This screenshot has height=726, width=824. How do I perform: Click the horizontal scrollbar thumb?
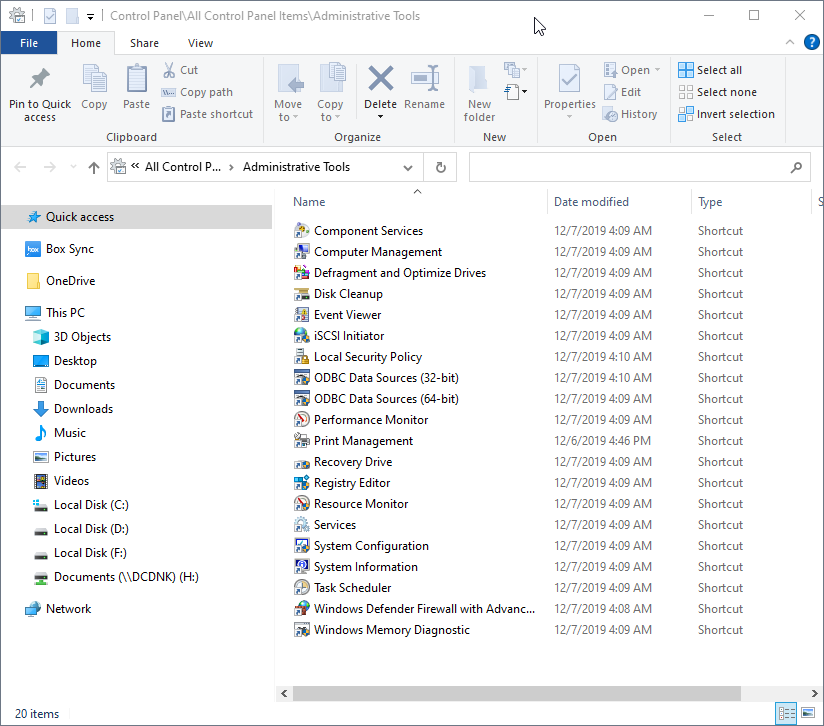tap(517, 693)
